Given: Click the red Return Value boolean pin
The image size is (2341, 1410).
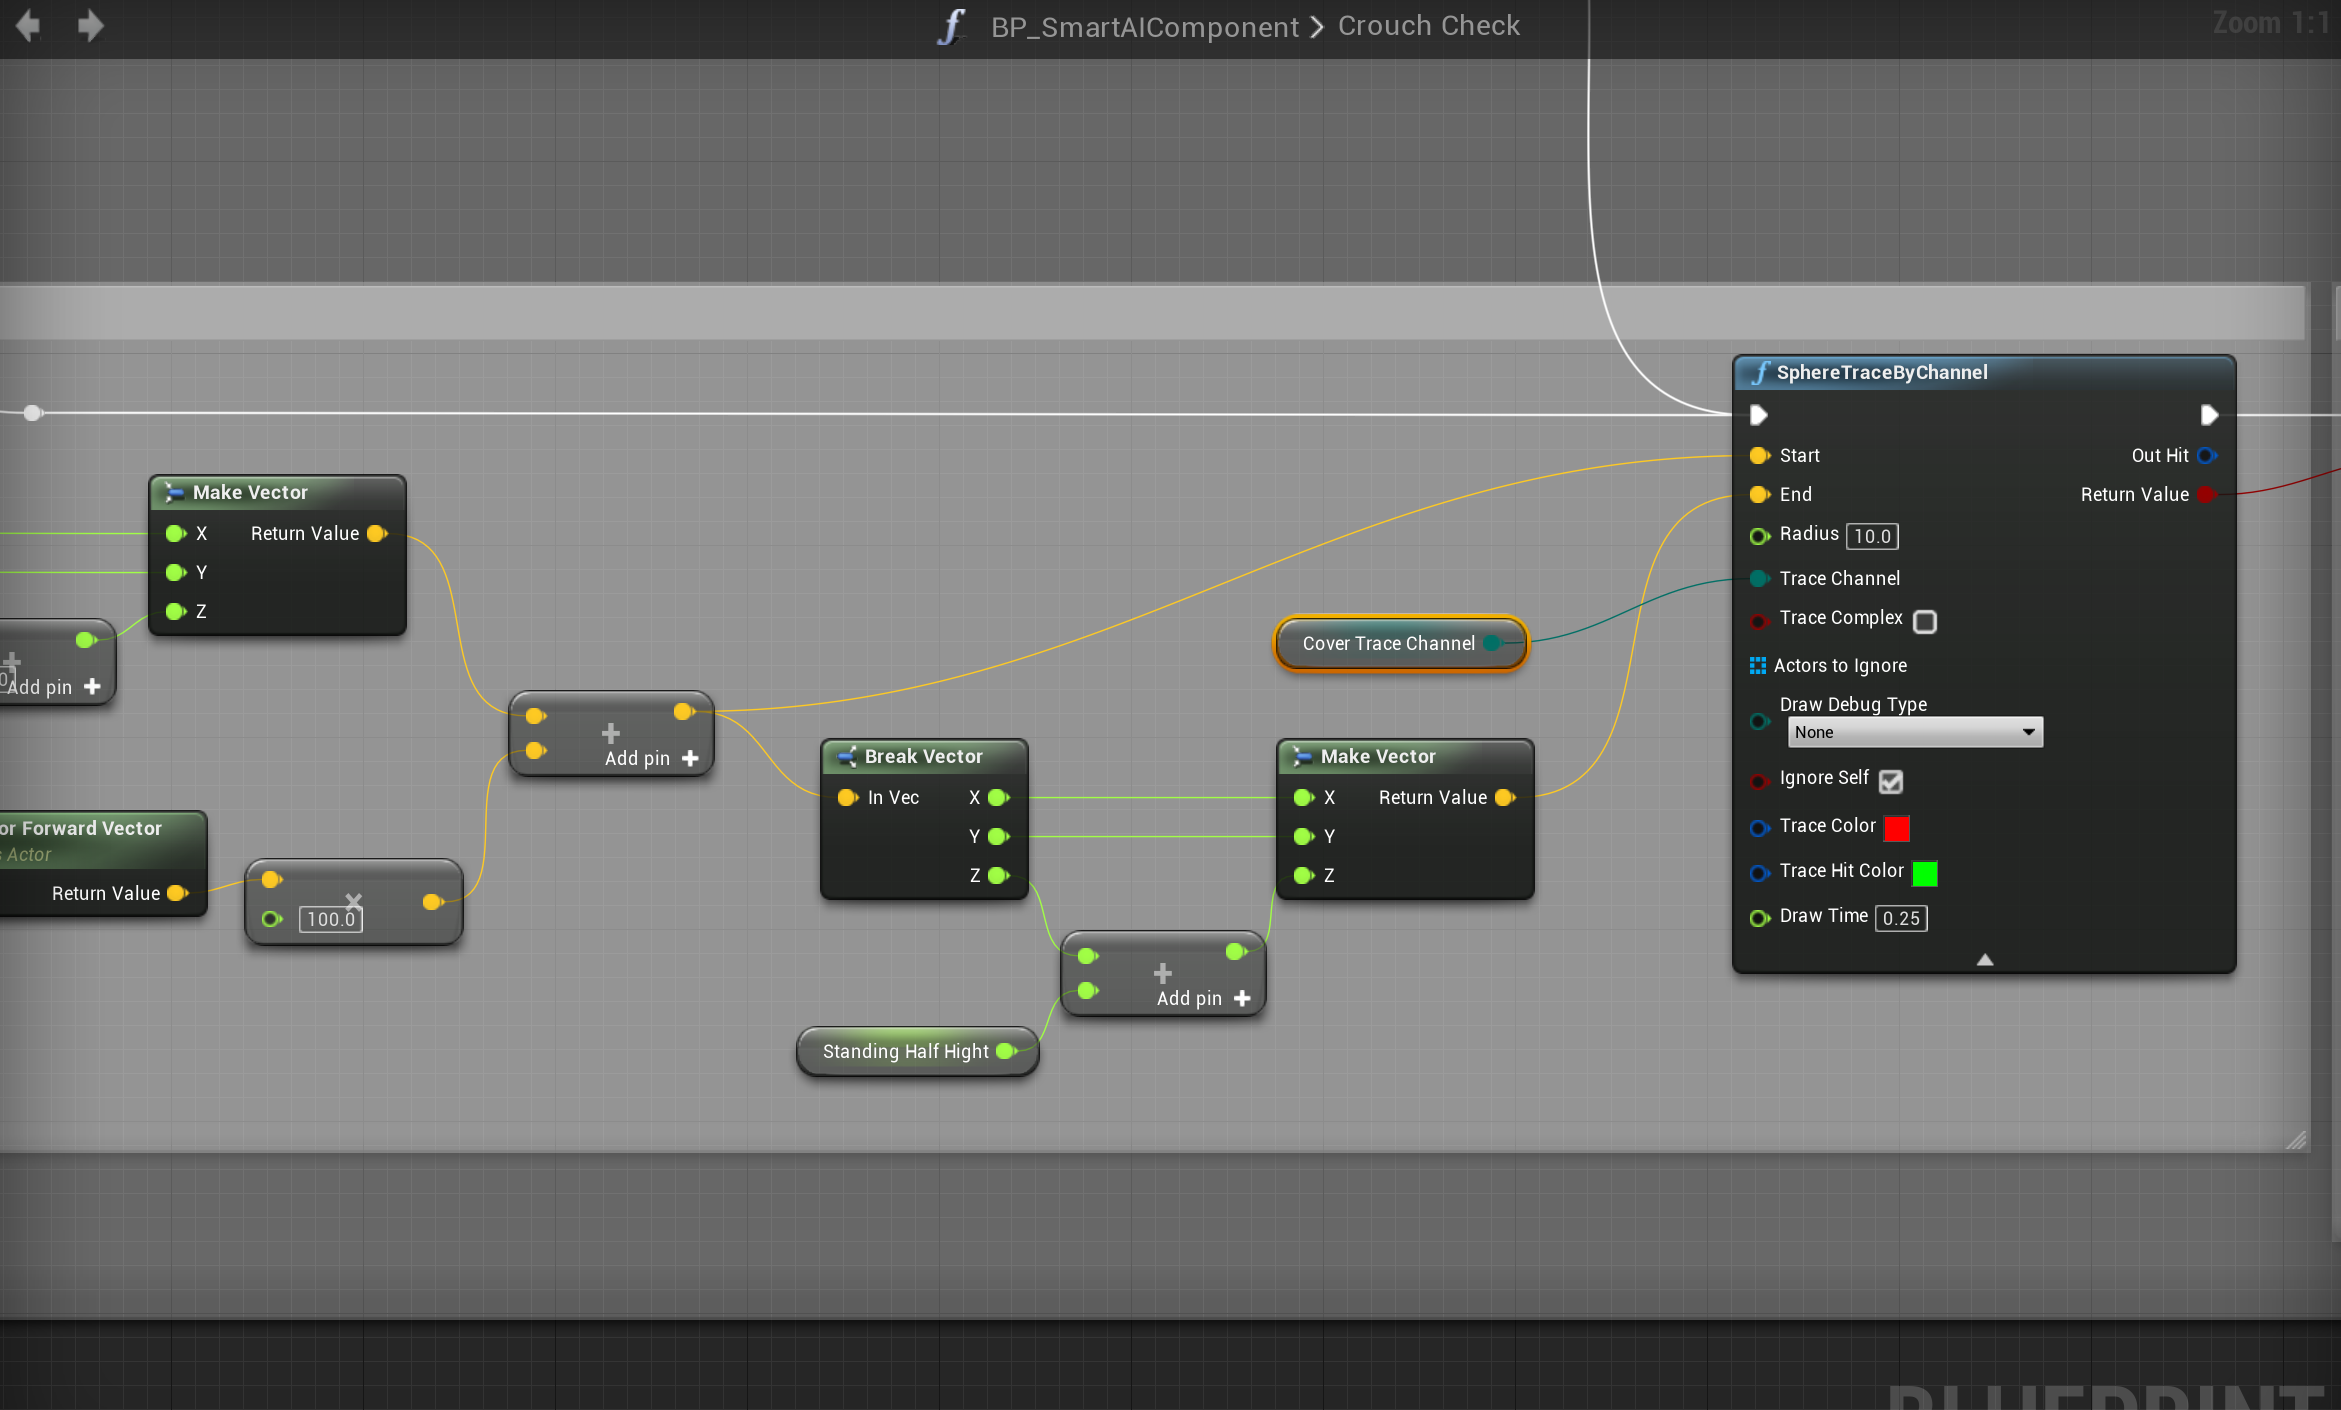Looking at the screenshot, I should [2206, 495].
